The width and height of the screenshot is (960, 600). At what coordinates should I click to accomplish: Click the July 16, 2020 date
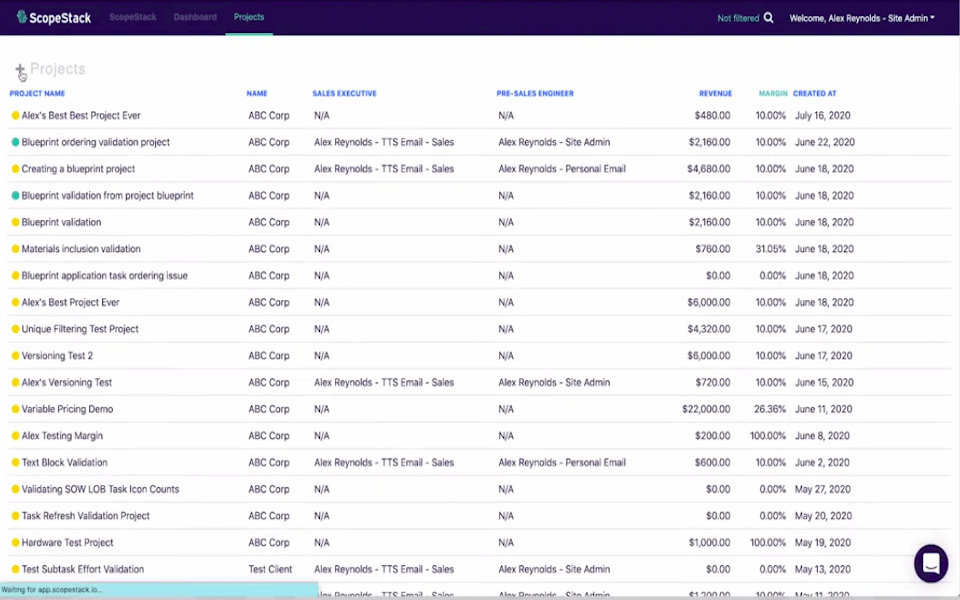click(822, 115)
